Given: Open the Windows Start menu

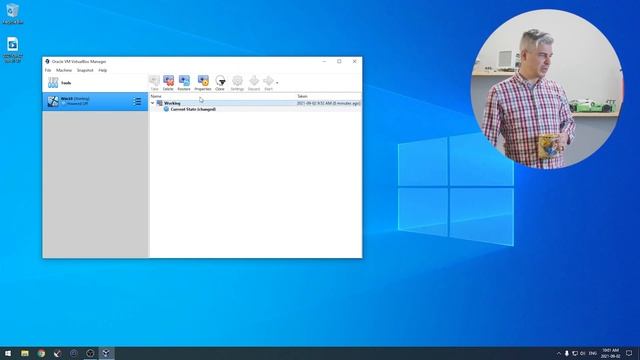Looking at the screenshot, I should click(8, 353).
